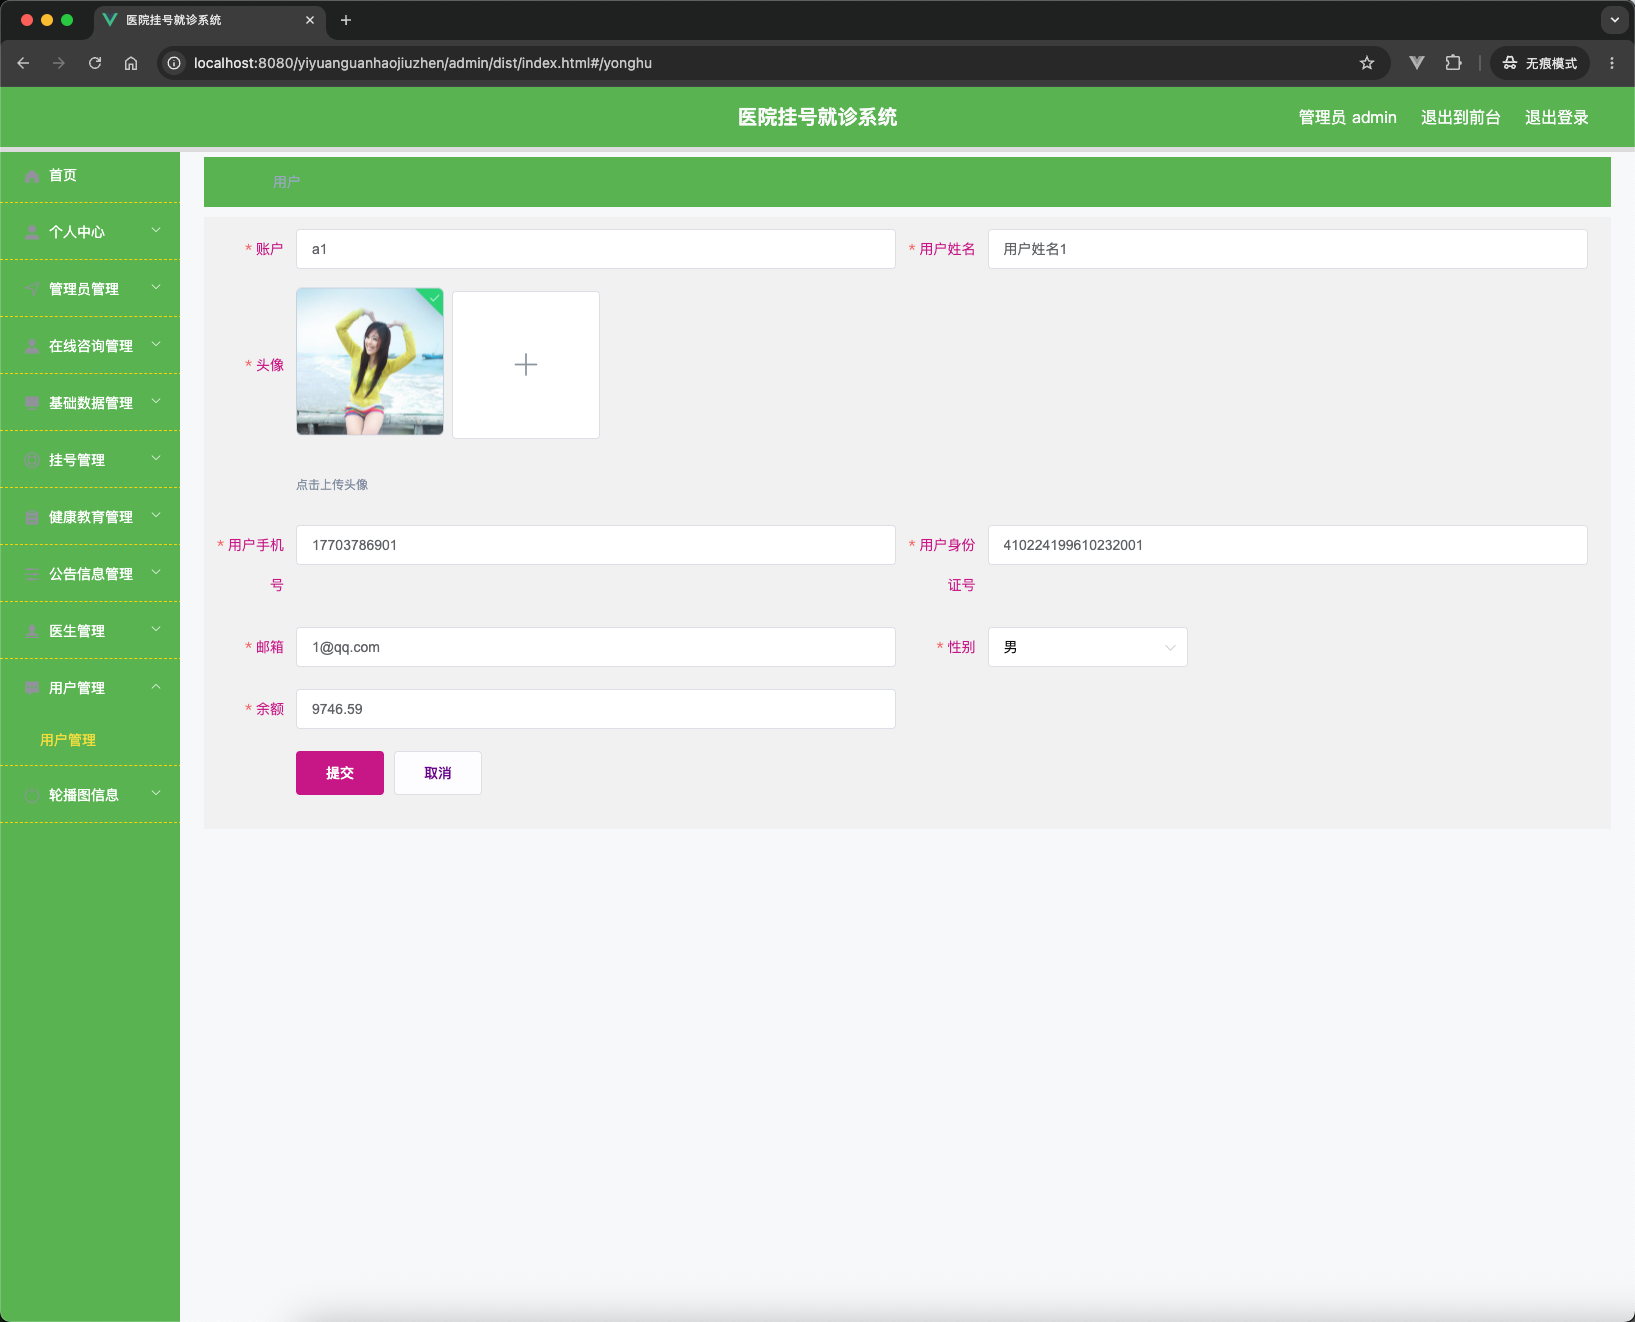
Task: Click the icon beside 管理员管理
Action: (32, 289)
